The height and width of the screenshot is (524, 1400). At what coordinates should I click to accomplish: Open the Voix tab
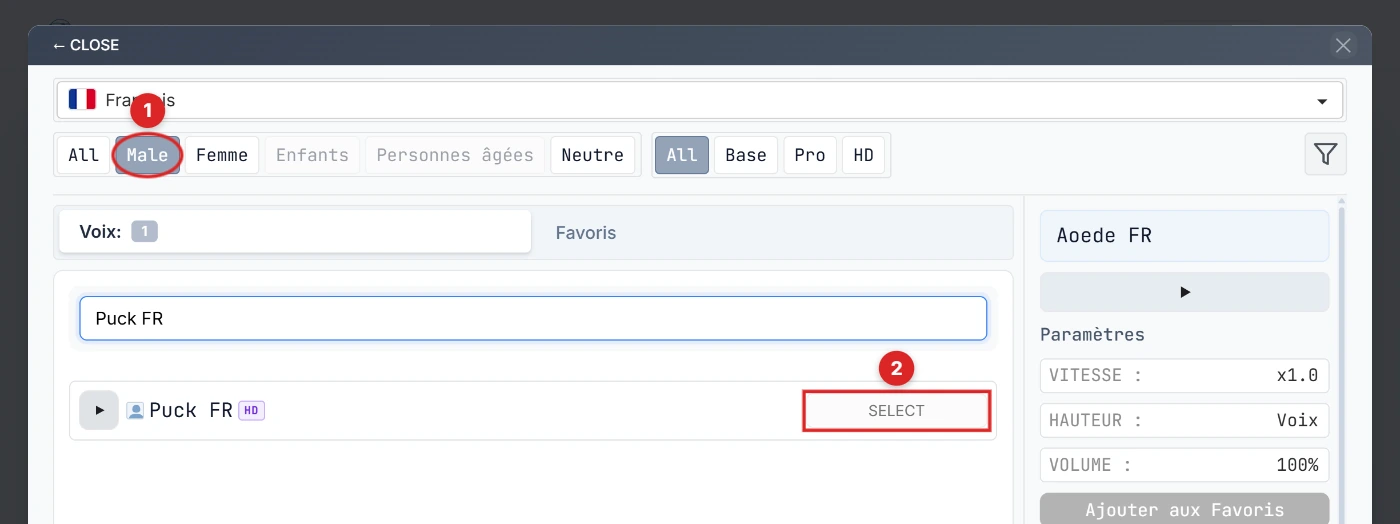tap(294, 232)
